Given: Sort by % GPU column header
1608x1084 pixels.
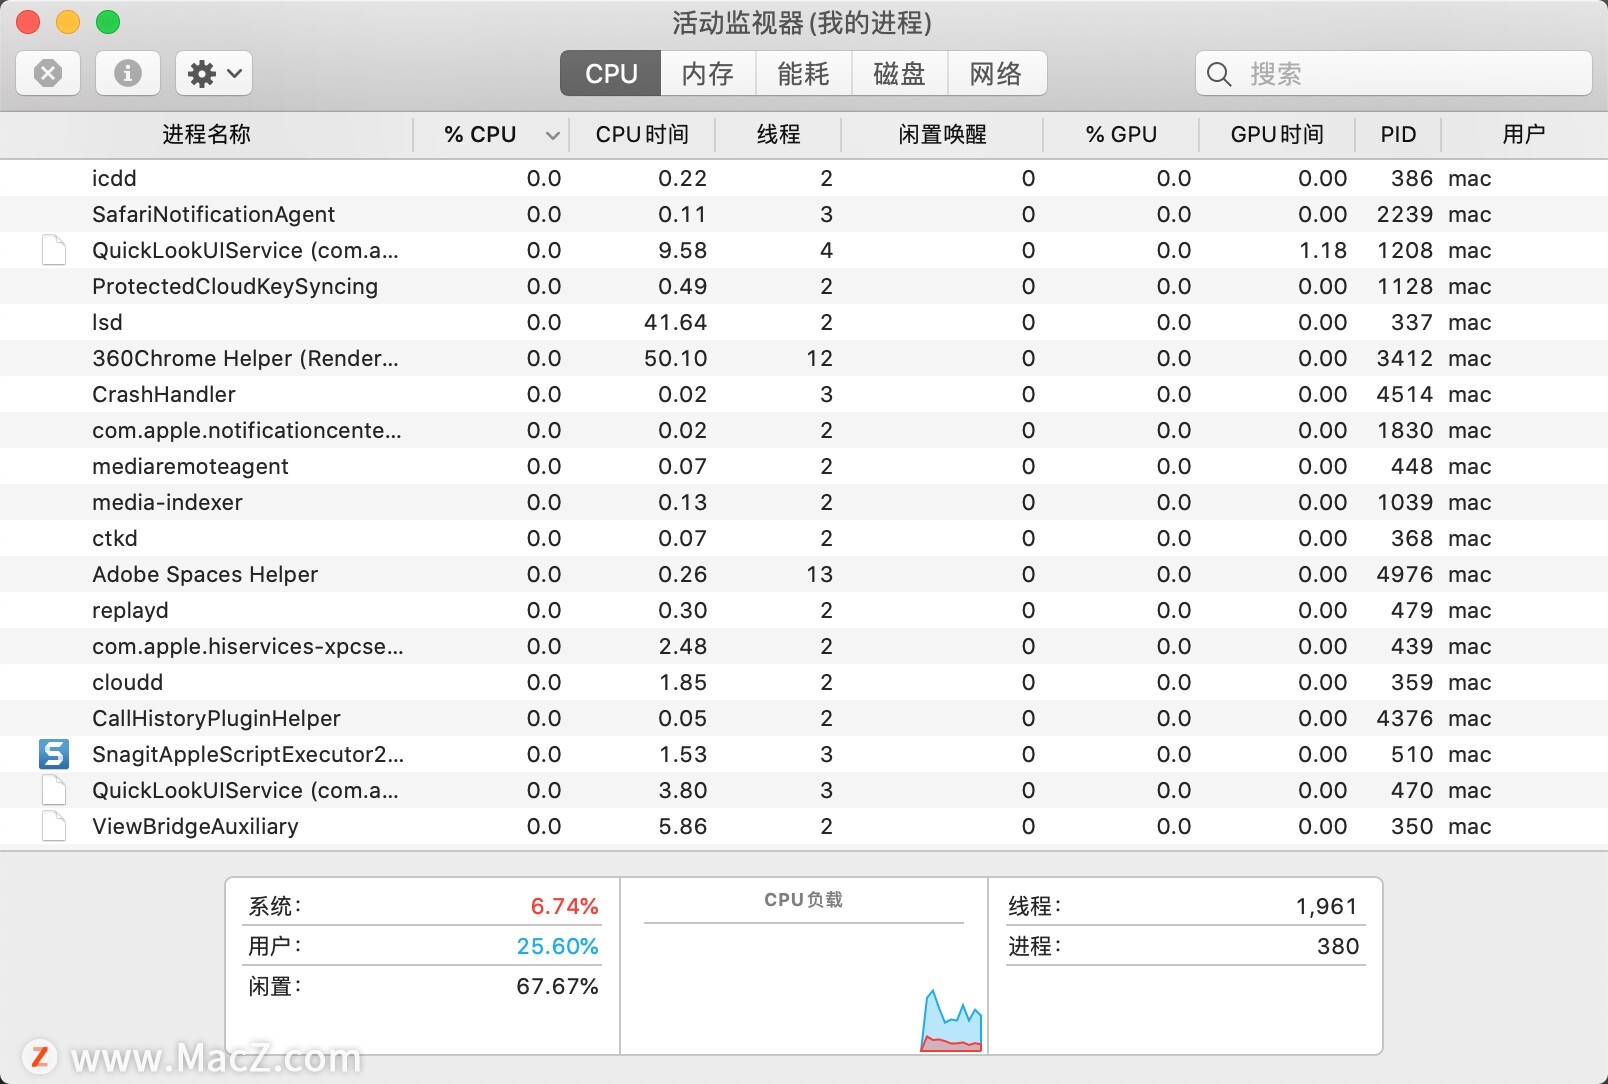Looking at the screenshot, I should [1121, 134].
